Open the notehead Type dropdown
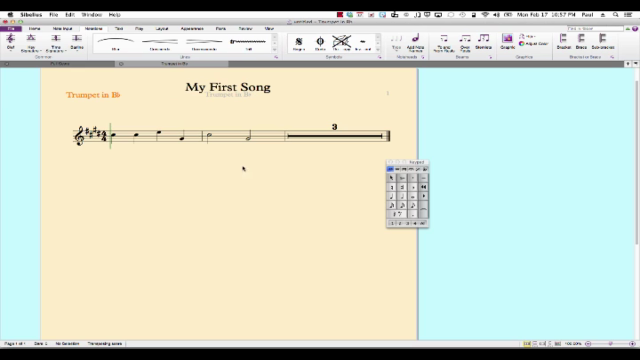This screenshot has width=640, height=360. (x=396, y=42)
